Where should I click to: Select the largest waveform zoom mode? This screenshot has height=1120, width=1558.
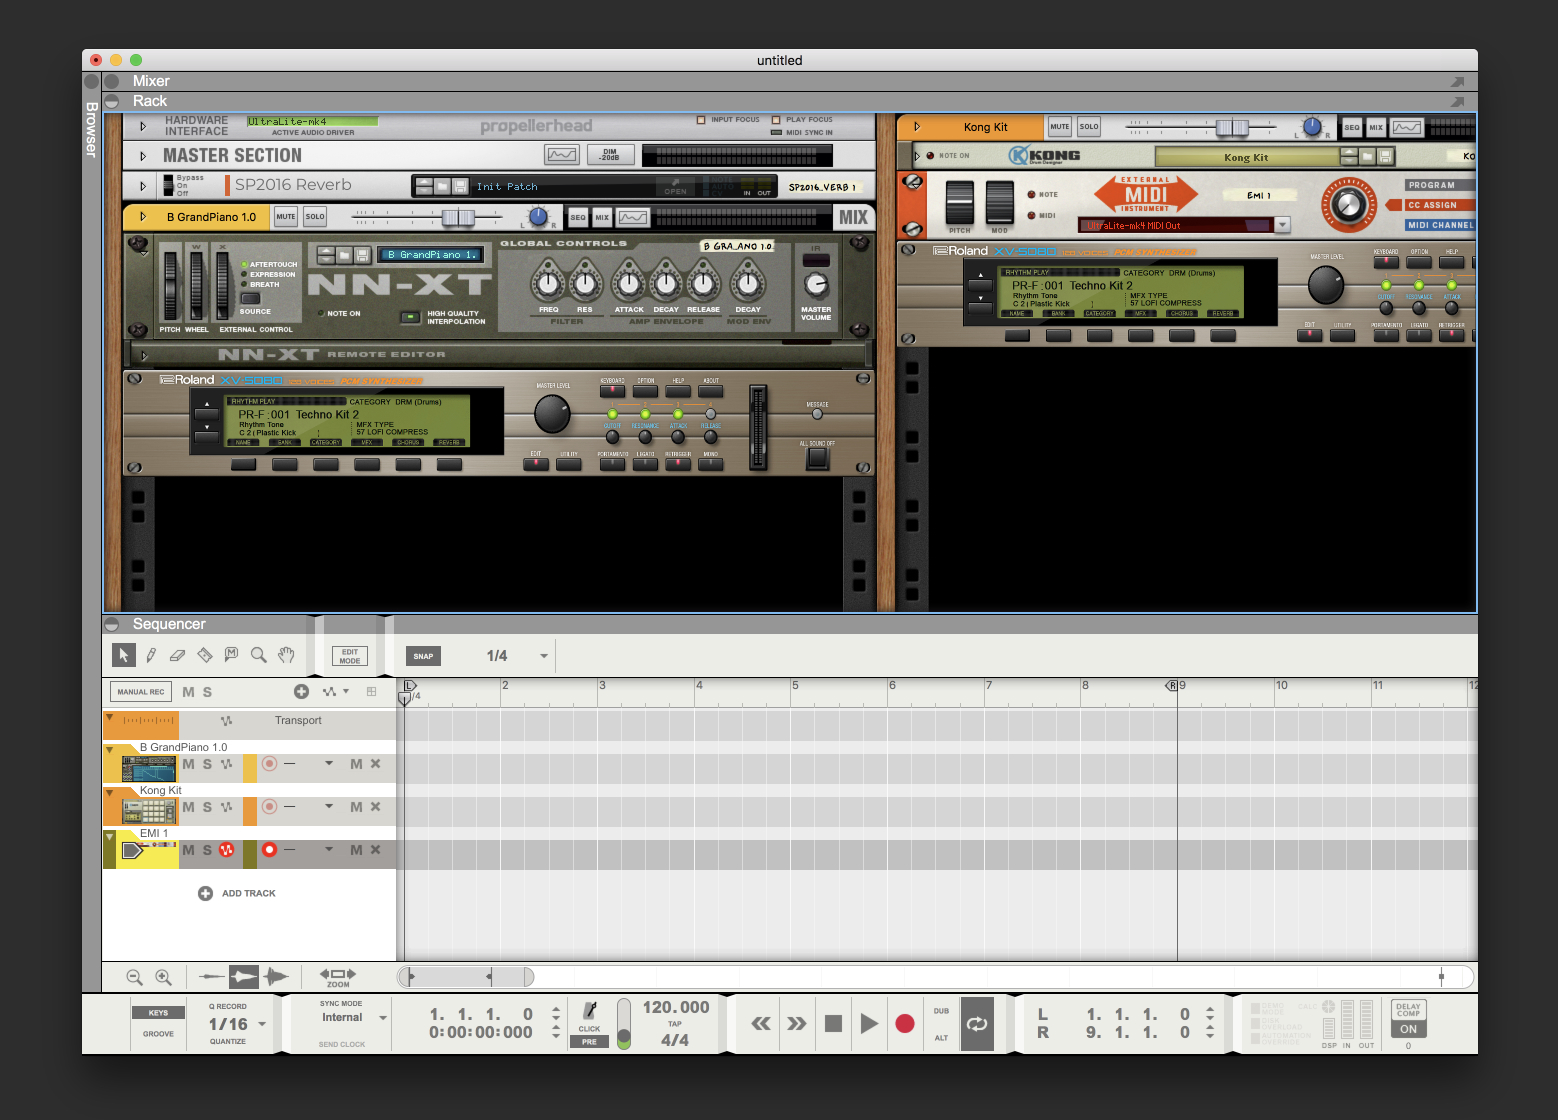pos(276,977)
